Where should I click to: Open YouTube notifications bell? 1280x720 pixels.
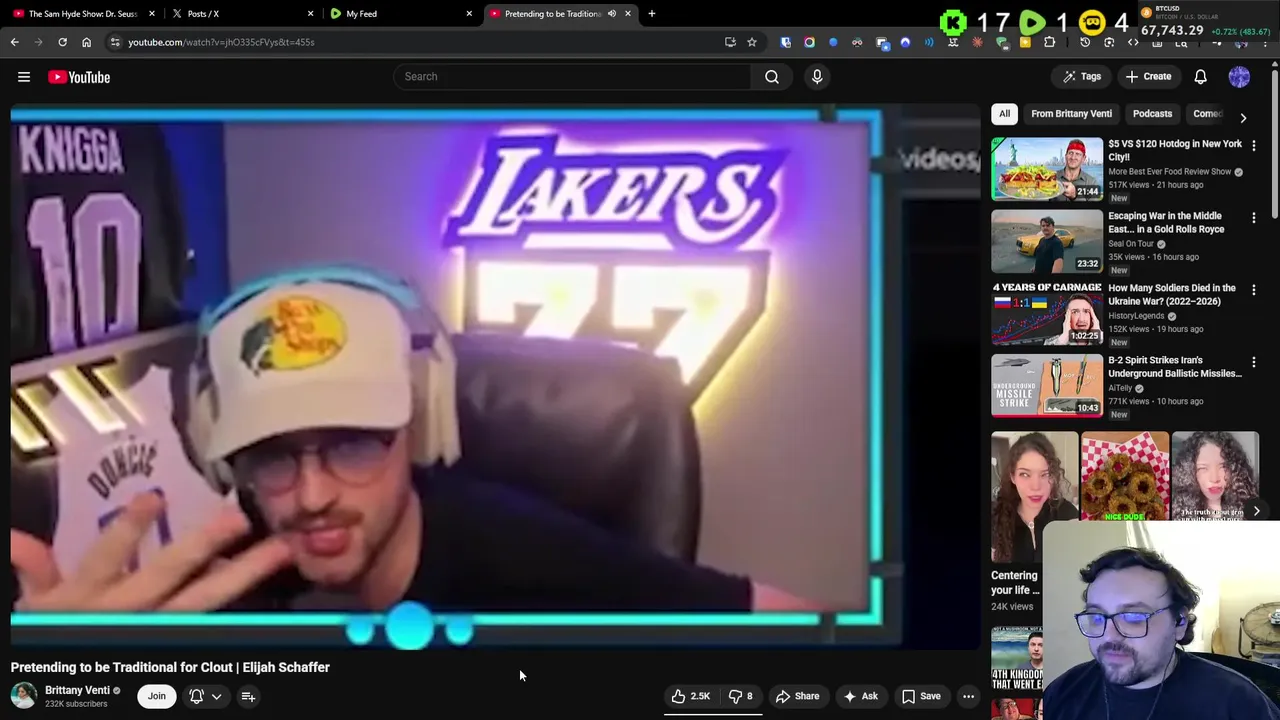pos(1200,77)
